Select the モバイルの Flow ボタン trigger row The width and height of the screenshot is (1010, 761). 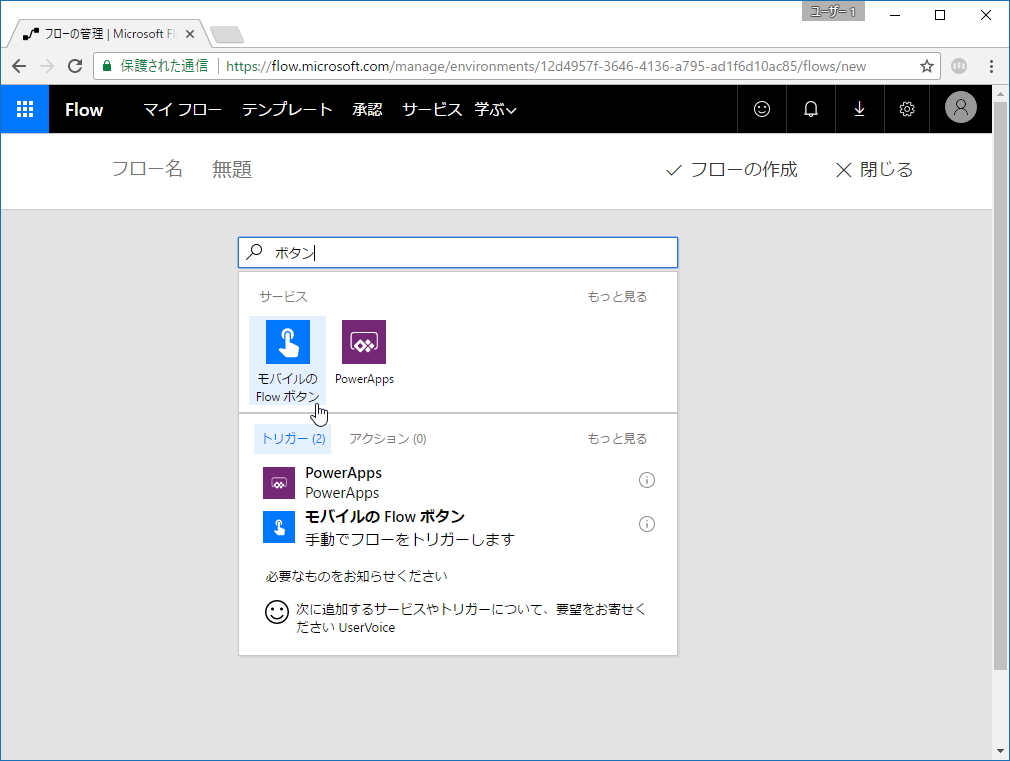(458, 527)
